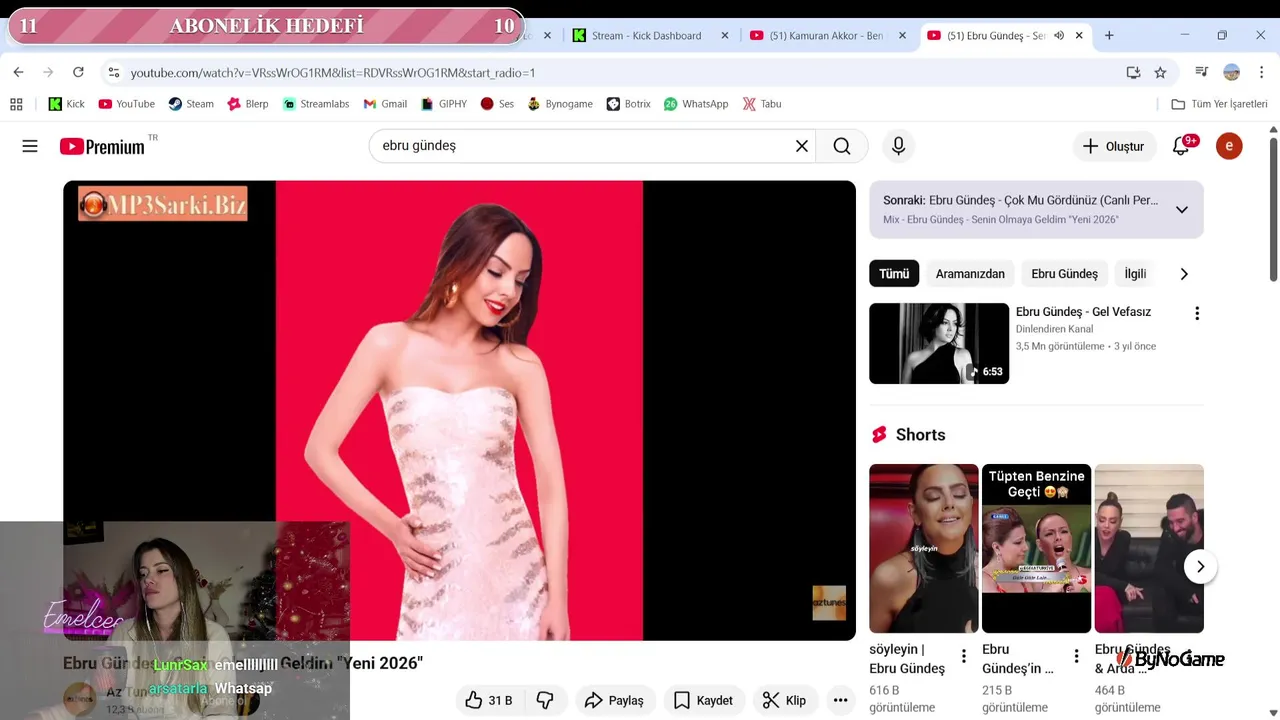Go to YouTube Premium home logo

coord(102,147)
